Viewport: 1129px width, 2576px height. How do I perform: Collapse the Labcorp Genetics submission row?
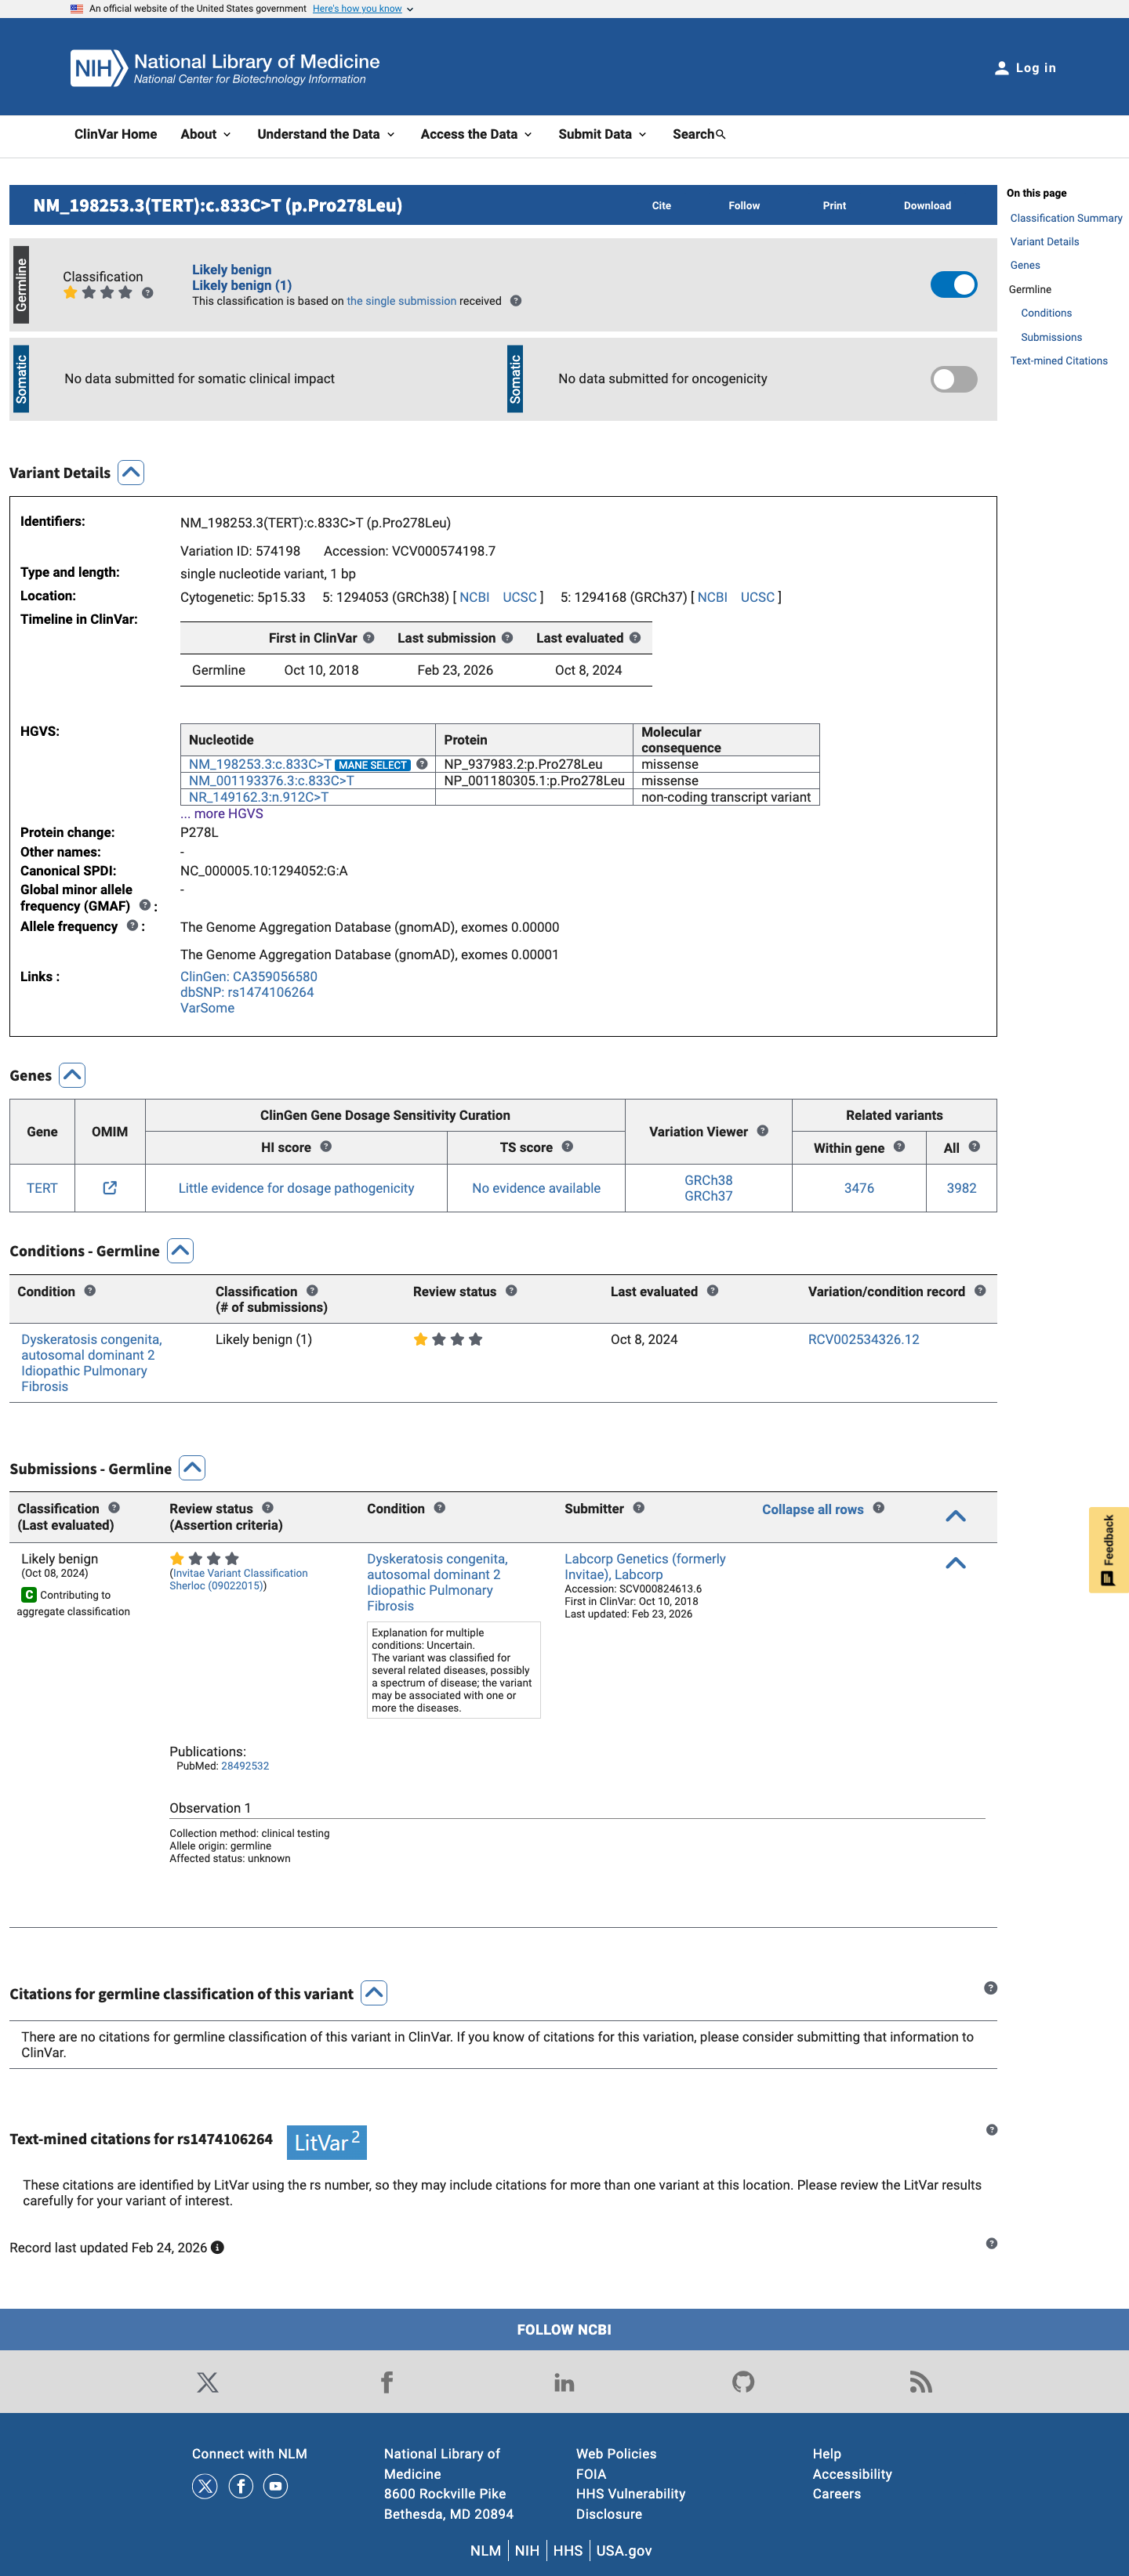point(955,1563)
